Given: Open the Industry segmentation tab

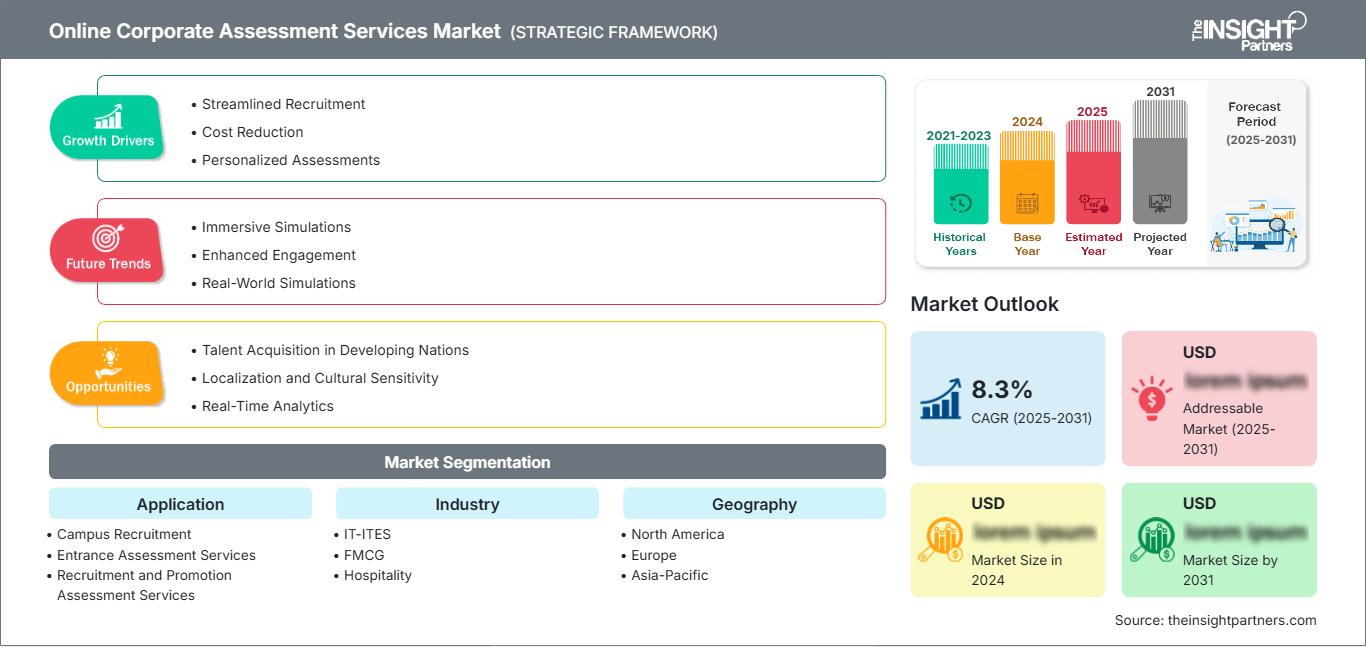Looking at the screenshot, I should (467, 503).
